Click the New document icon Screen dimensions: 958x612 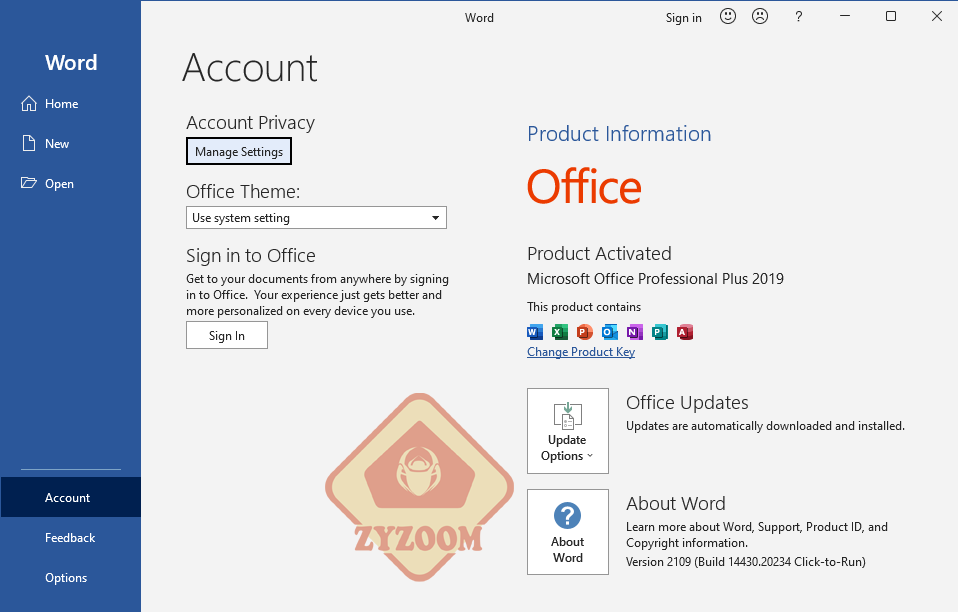[x=29, y=144]
